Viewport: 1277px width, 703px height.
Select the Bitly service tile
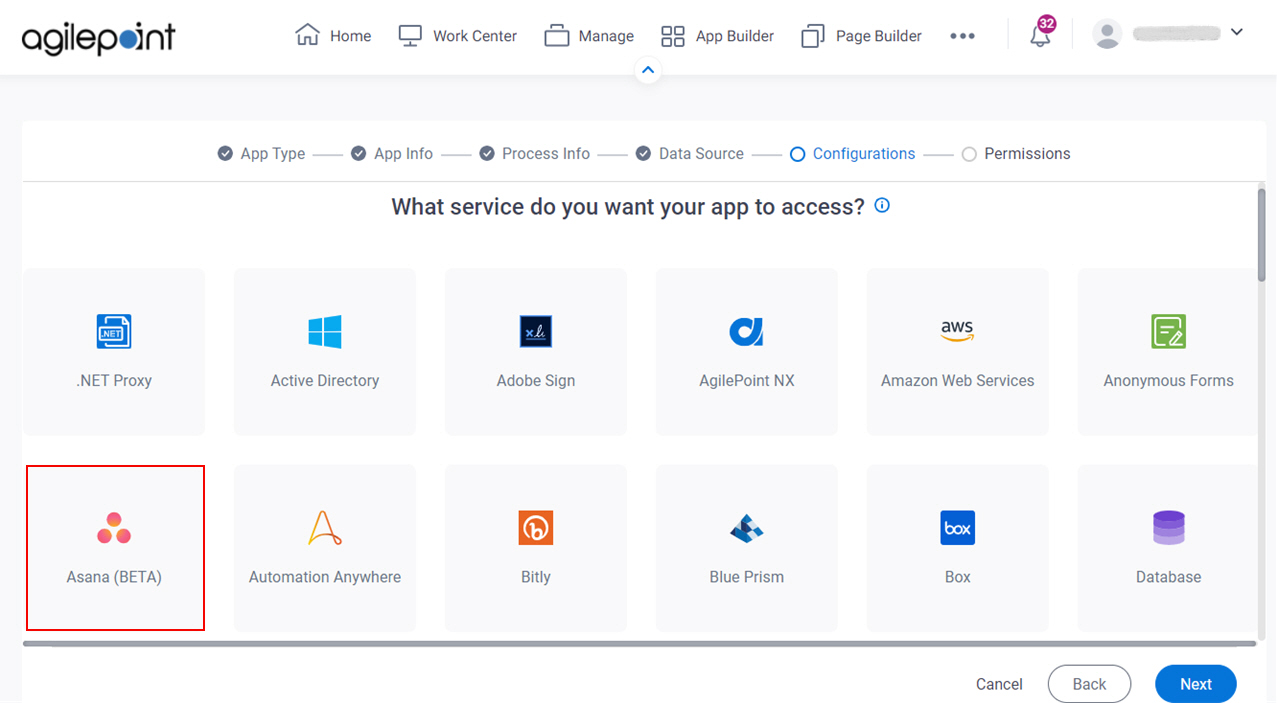(535, 547)
